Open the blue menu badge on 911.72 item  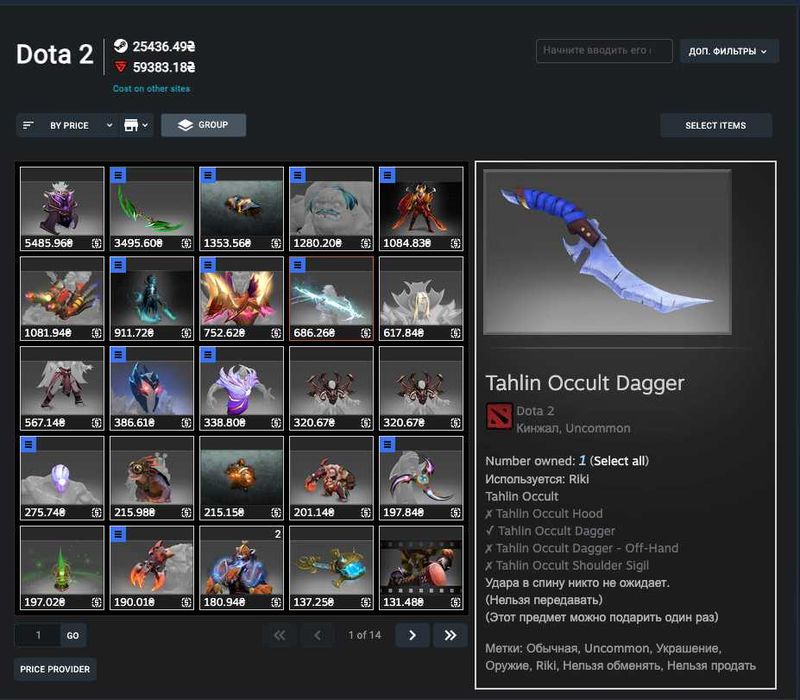(118, 265)
